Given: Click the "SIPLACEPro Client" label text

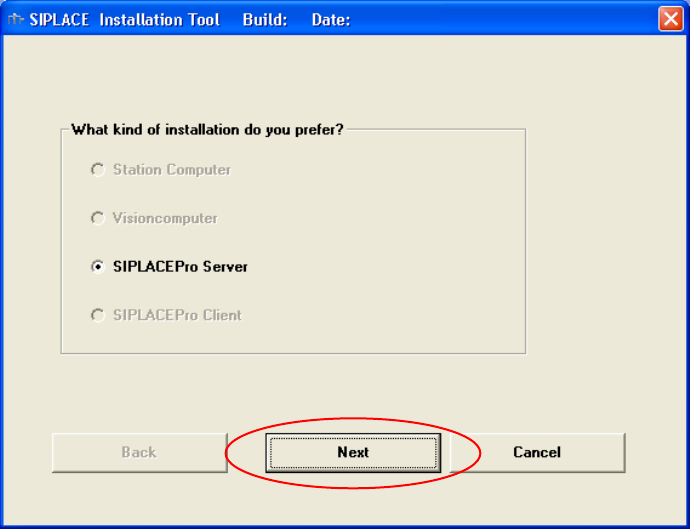Looking at the screenshot, I should pos(177,315).
